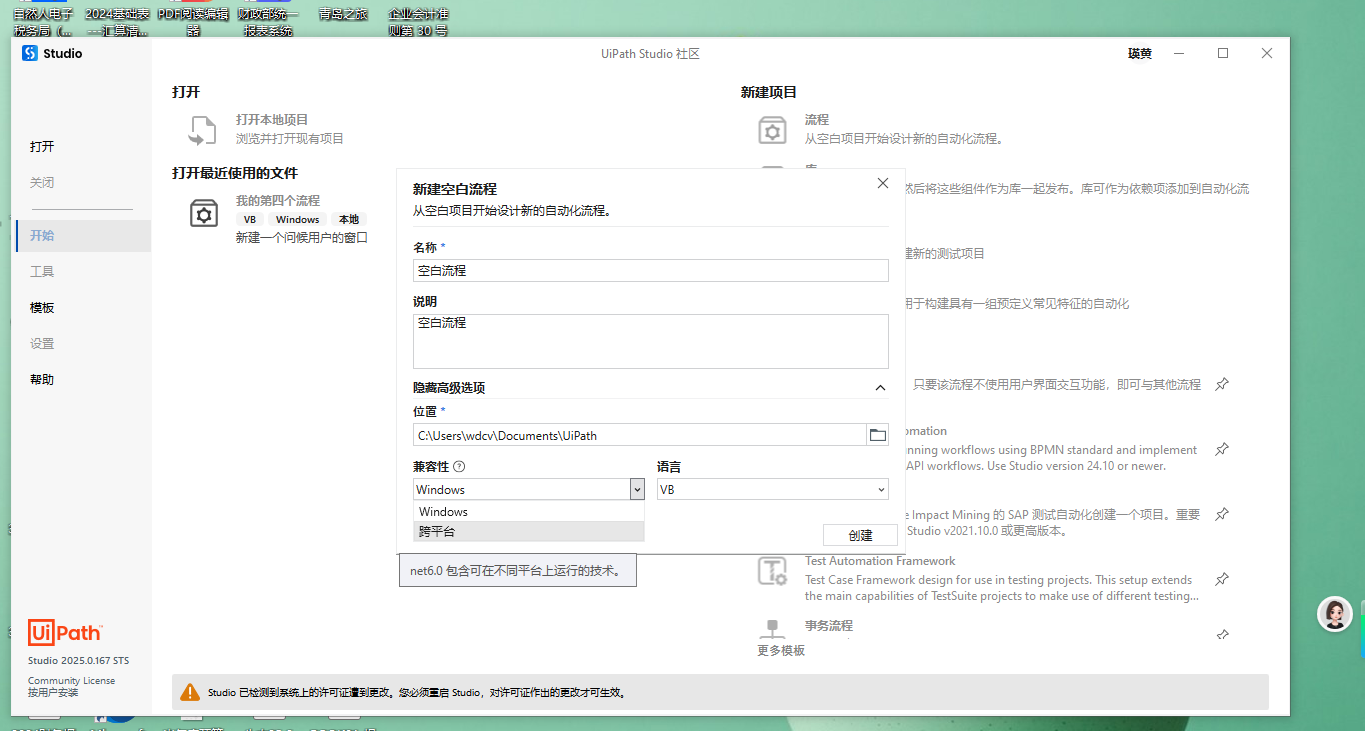Open 财政部统一报表系统 desktop shortcut
Image resolution: width=1365 pixels, height=731 pixels.
(268, 22)
